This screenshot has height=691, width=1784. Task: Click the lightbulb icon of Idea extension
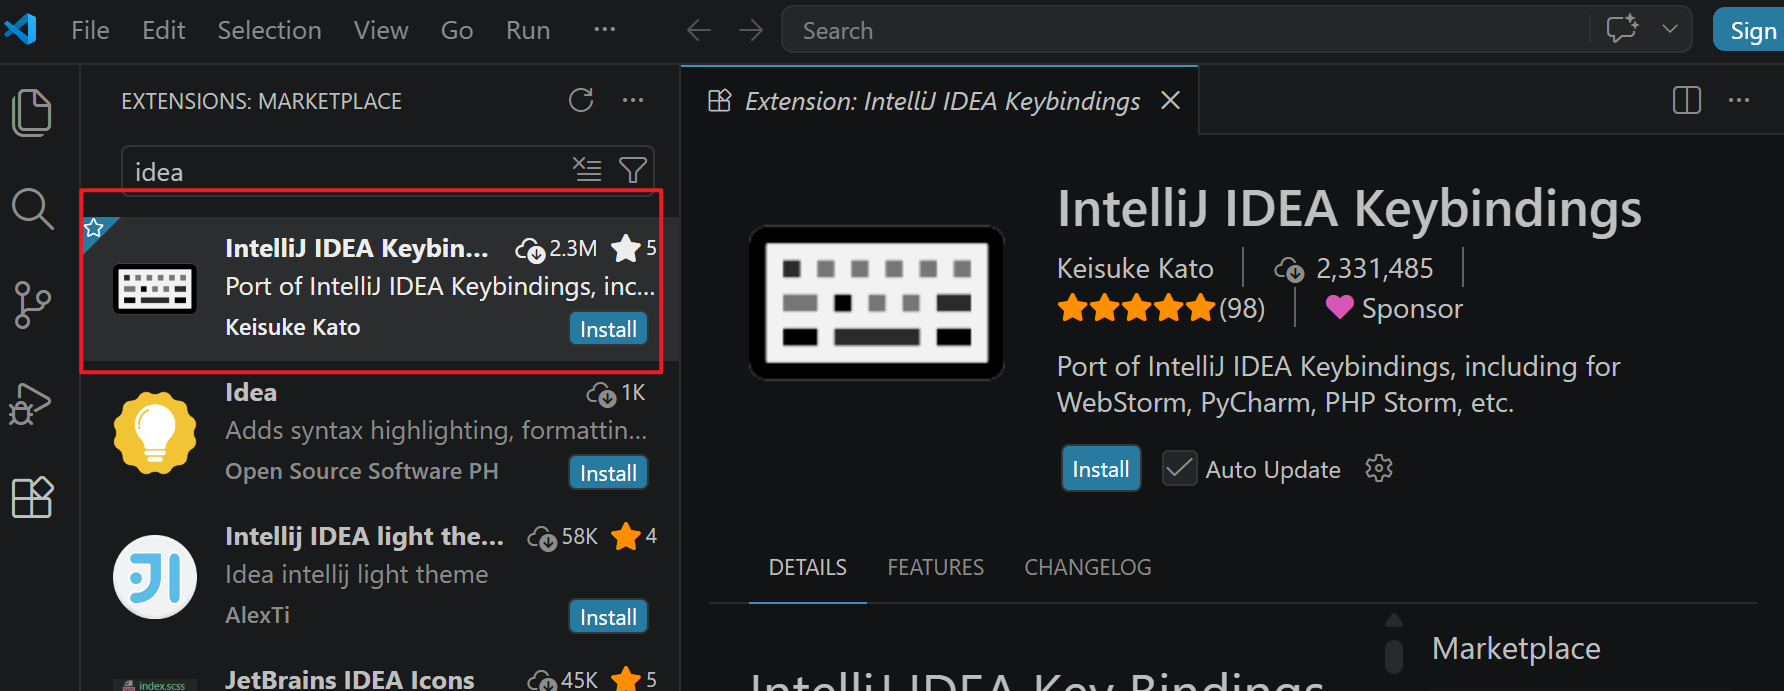(x=155, y=433)
